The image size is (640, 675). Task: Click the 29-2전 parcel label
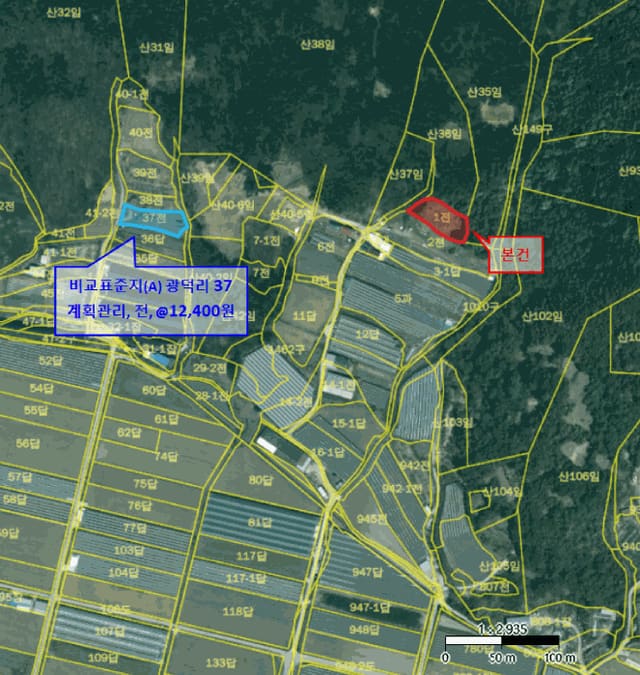click(210, 368)
